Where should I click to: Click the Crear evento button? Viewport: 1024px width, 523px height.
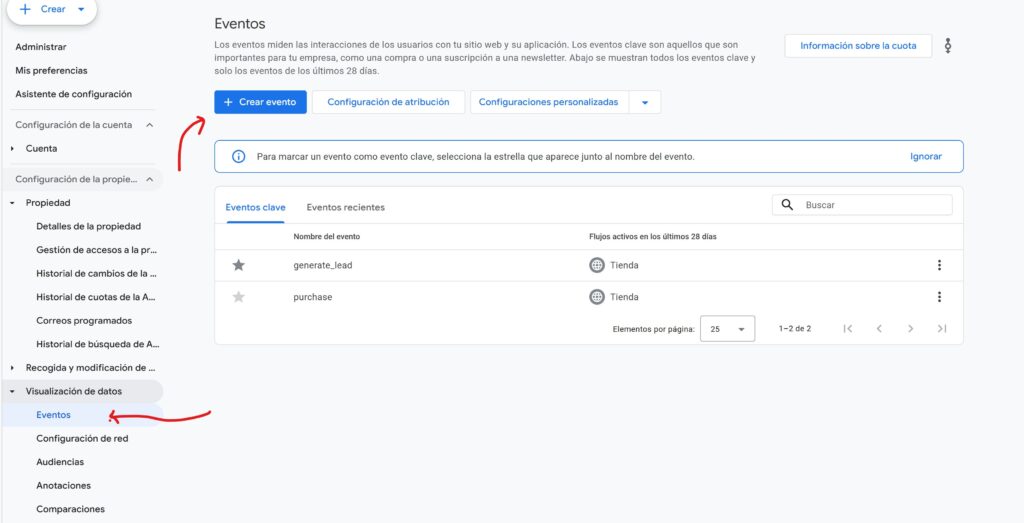(x=260, y=102)
